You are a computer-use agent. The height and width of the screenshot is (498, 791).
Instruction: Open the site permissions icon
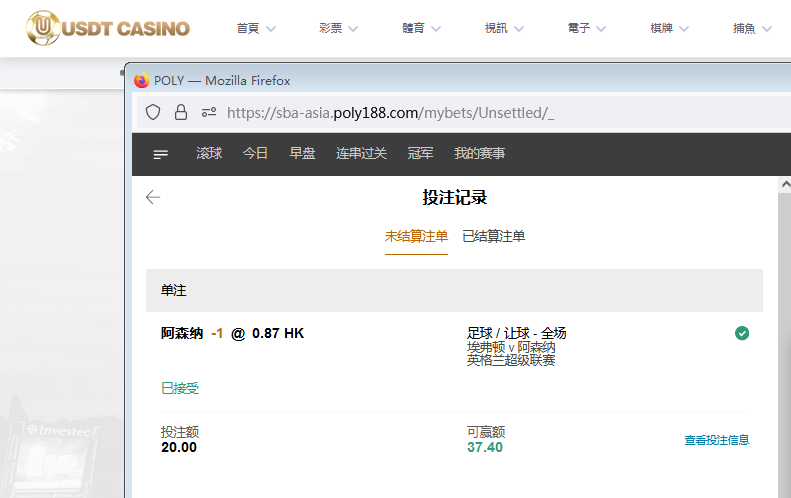pyautogui.click(x=209, y=112)
